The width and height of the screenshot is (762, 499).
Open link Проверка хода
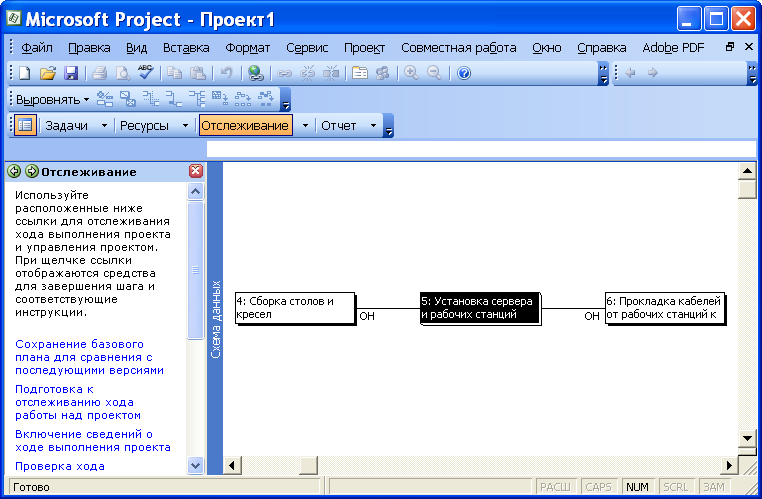60,466
